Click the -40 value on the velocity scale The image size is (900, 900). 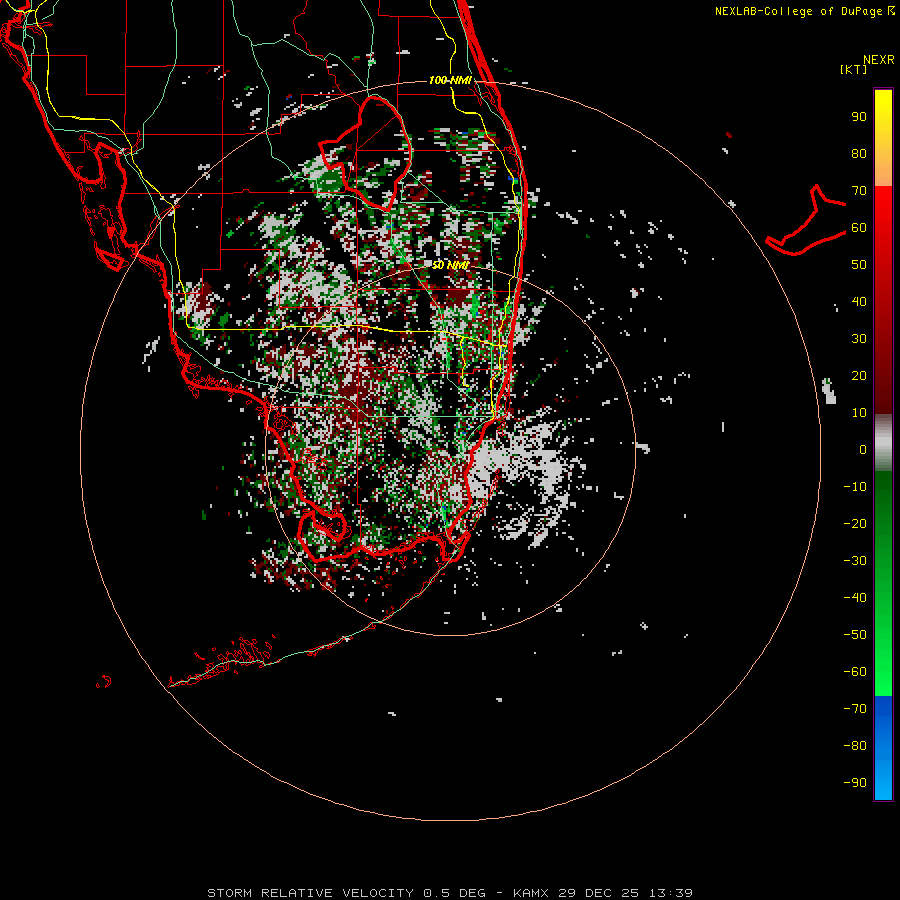tap(855, 598)
